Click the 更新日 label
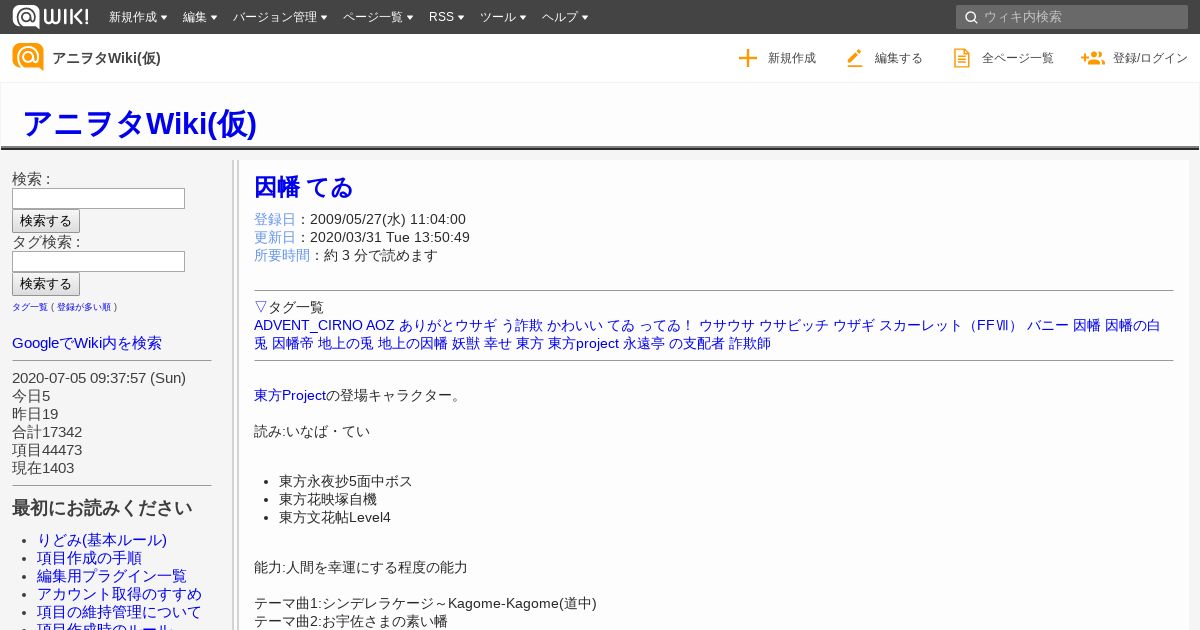The width and height of the screenshot is (1200, 630). coord(275,237)
